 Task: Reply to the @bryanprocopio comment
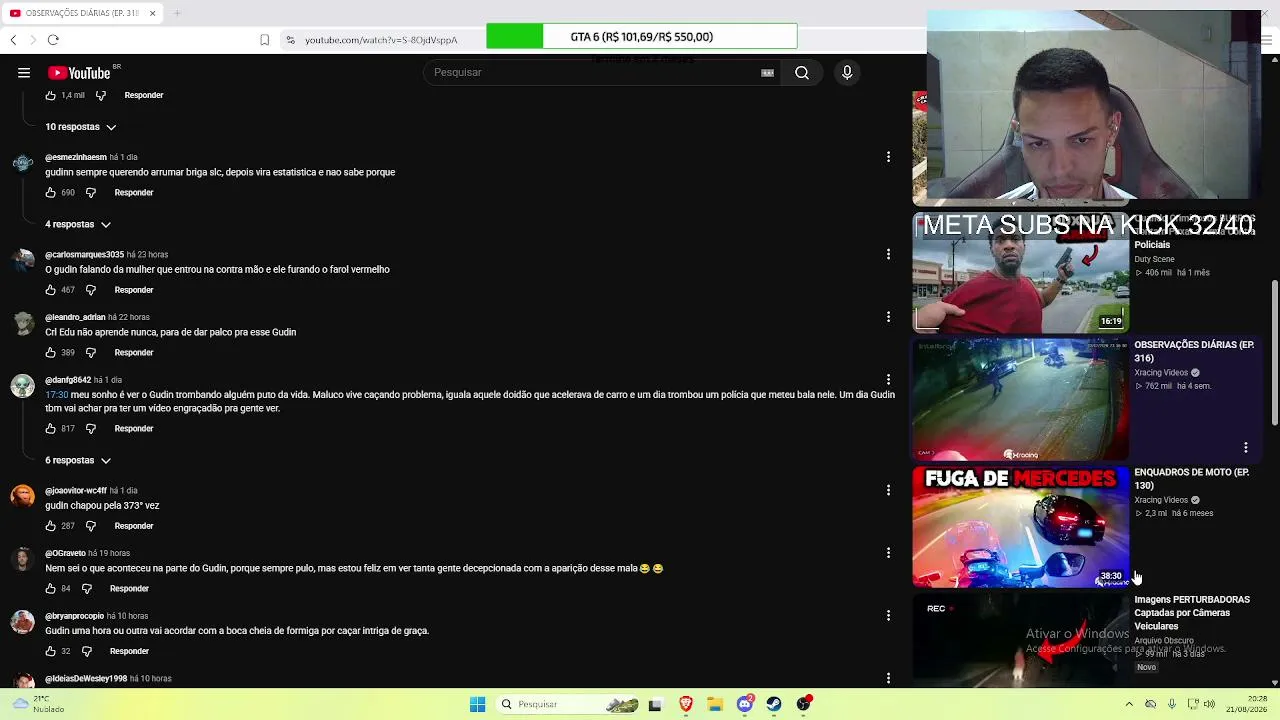coord(129,651)
